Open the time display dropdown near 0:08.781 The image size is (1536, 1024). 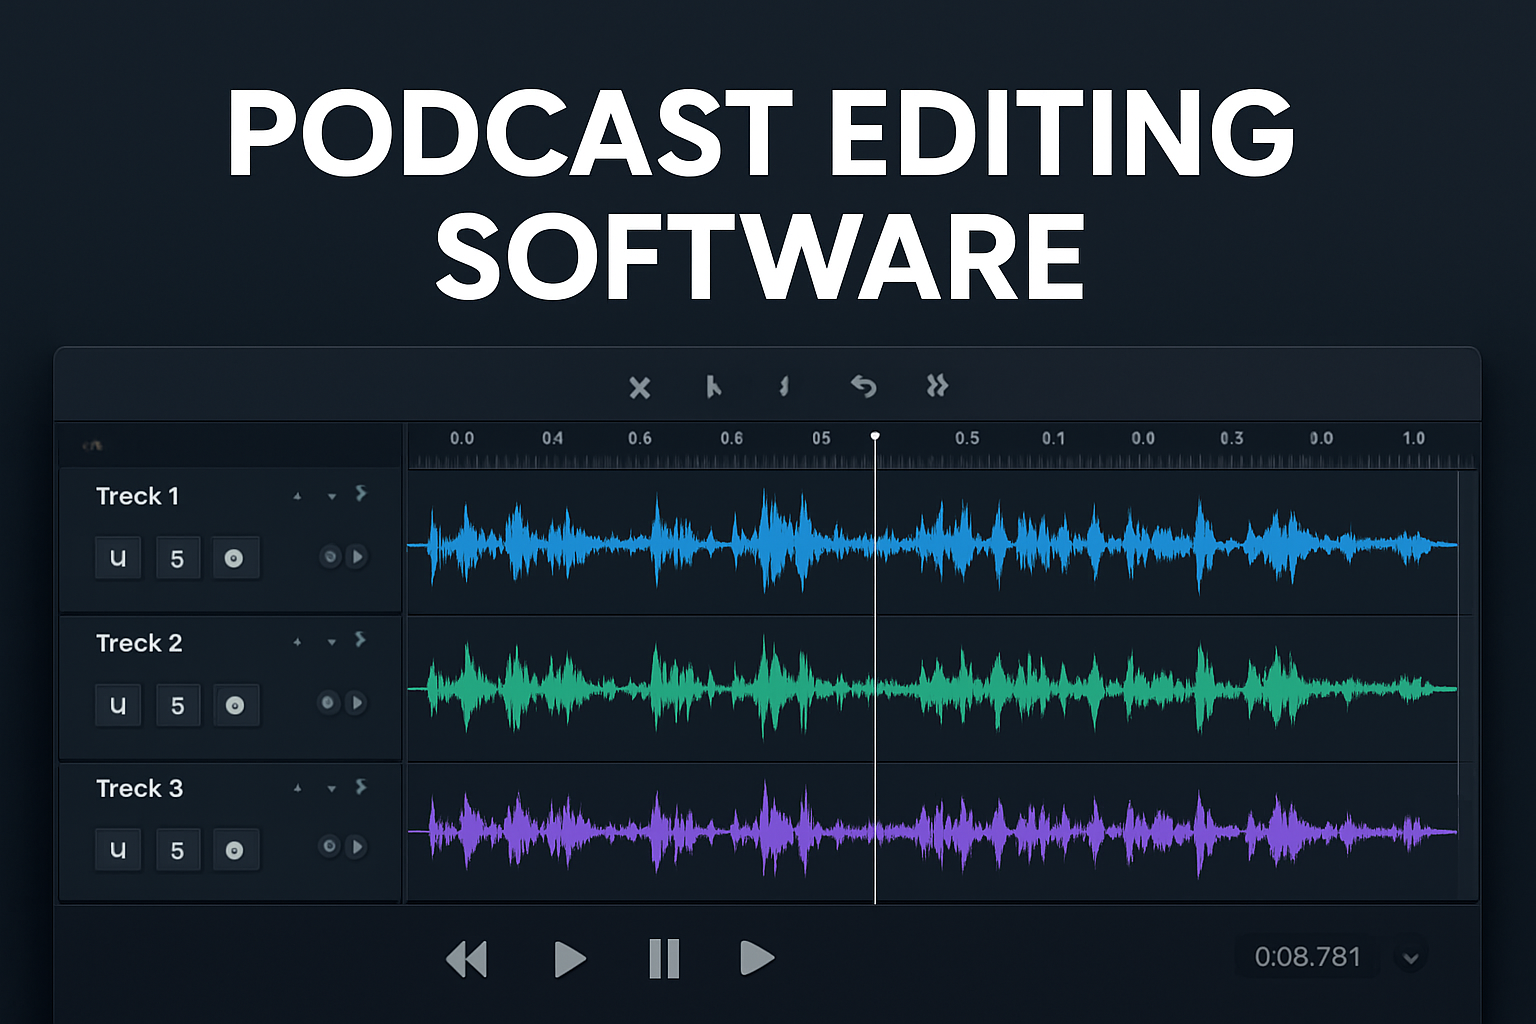pos(1412,957)
